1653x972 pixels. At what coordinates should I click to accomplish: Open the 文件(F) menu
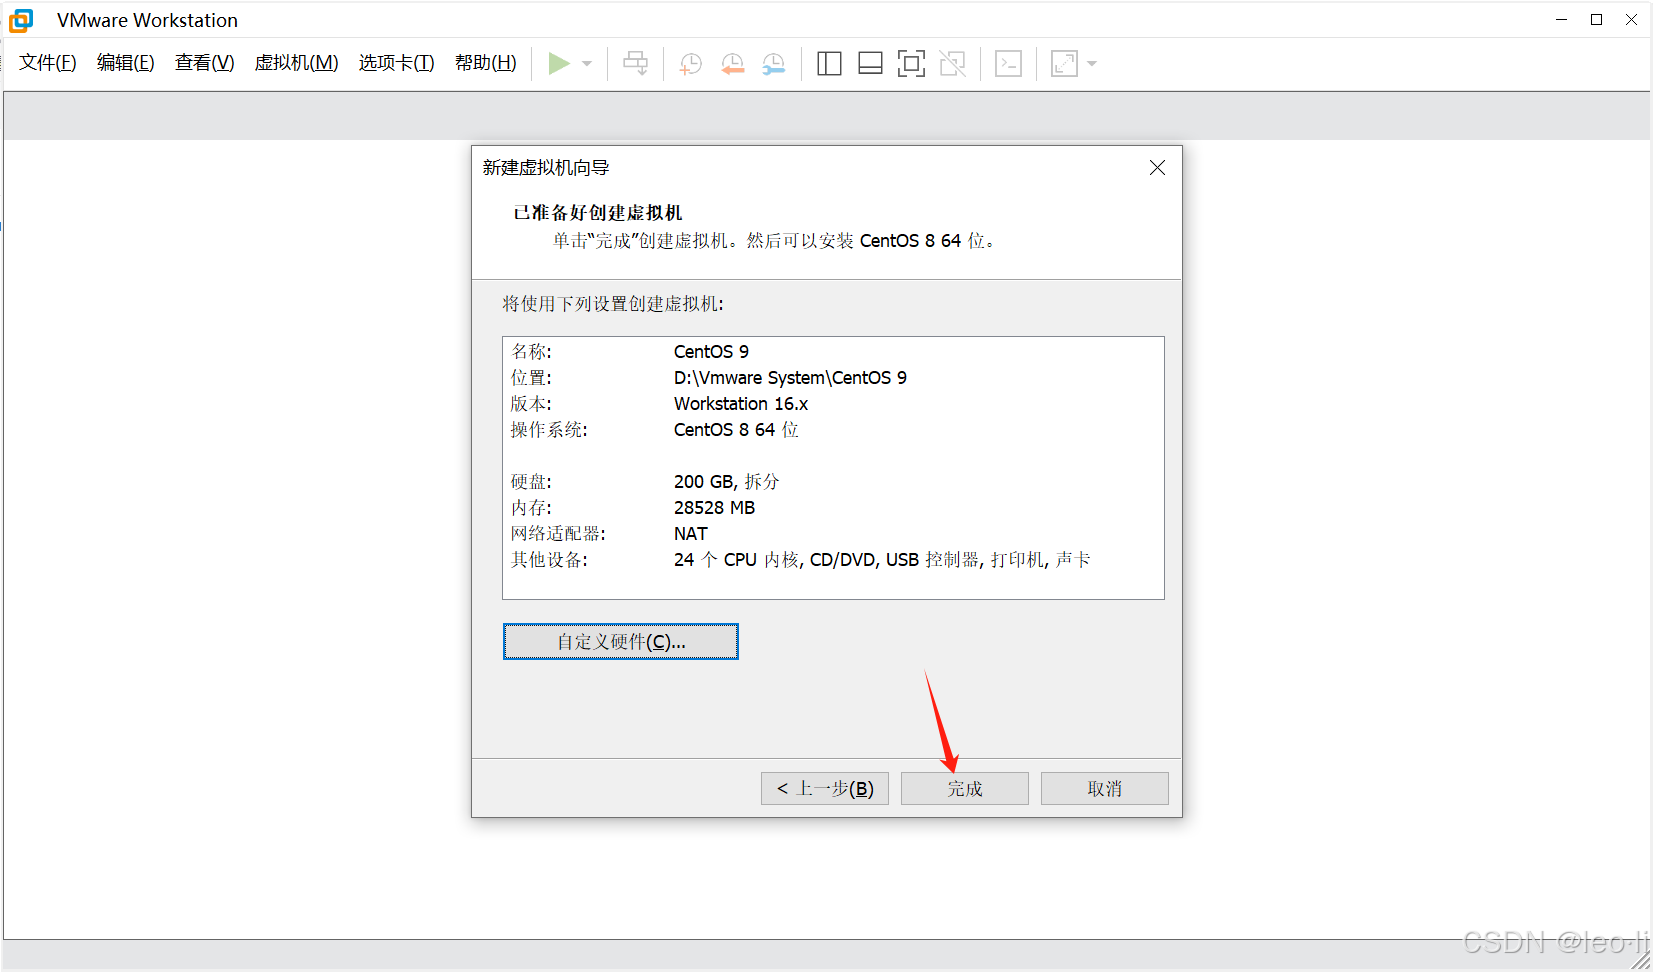coord(48,63)
